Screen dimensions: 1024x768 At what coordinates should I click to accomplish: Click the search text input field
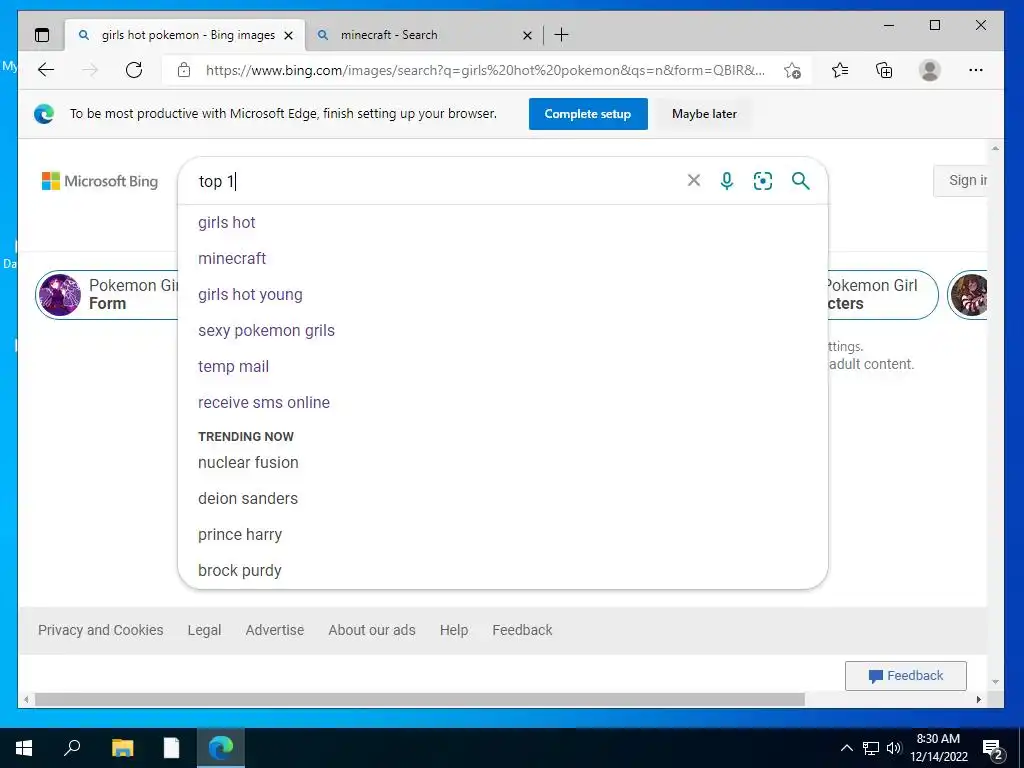436,181
